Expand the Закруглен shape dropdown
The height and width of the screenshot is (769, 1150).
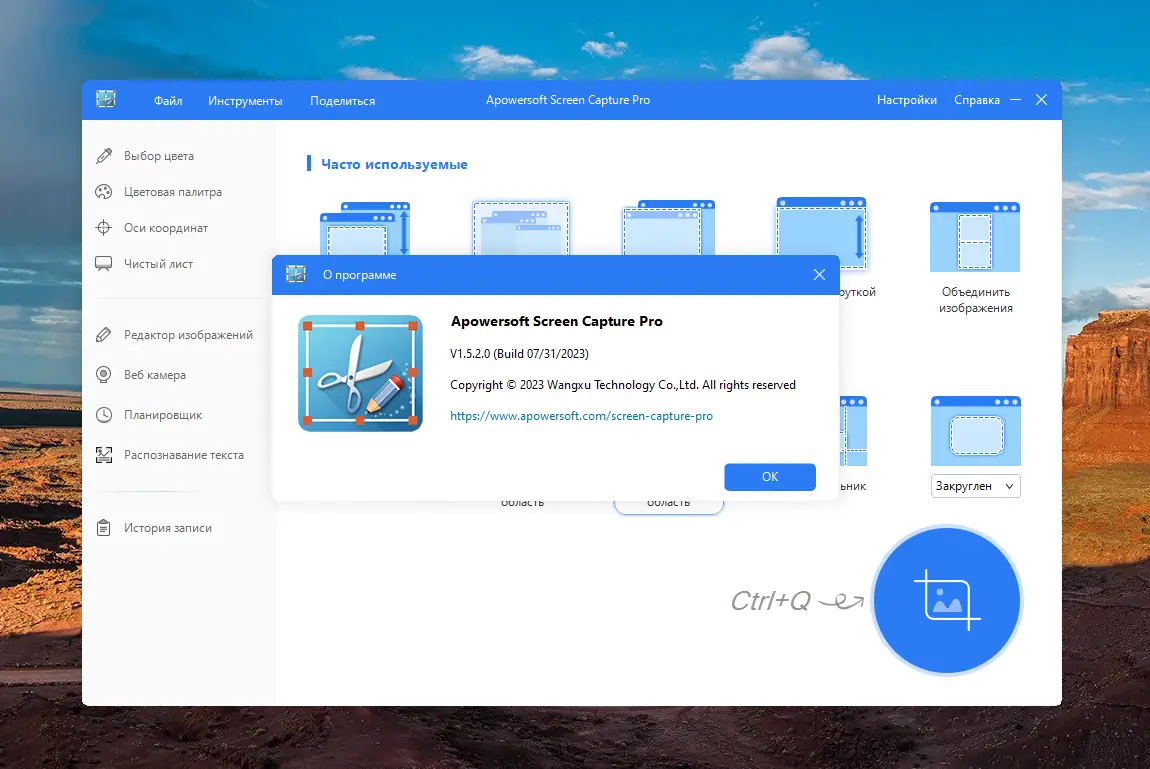click(975, 486)
